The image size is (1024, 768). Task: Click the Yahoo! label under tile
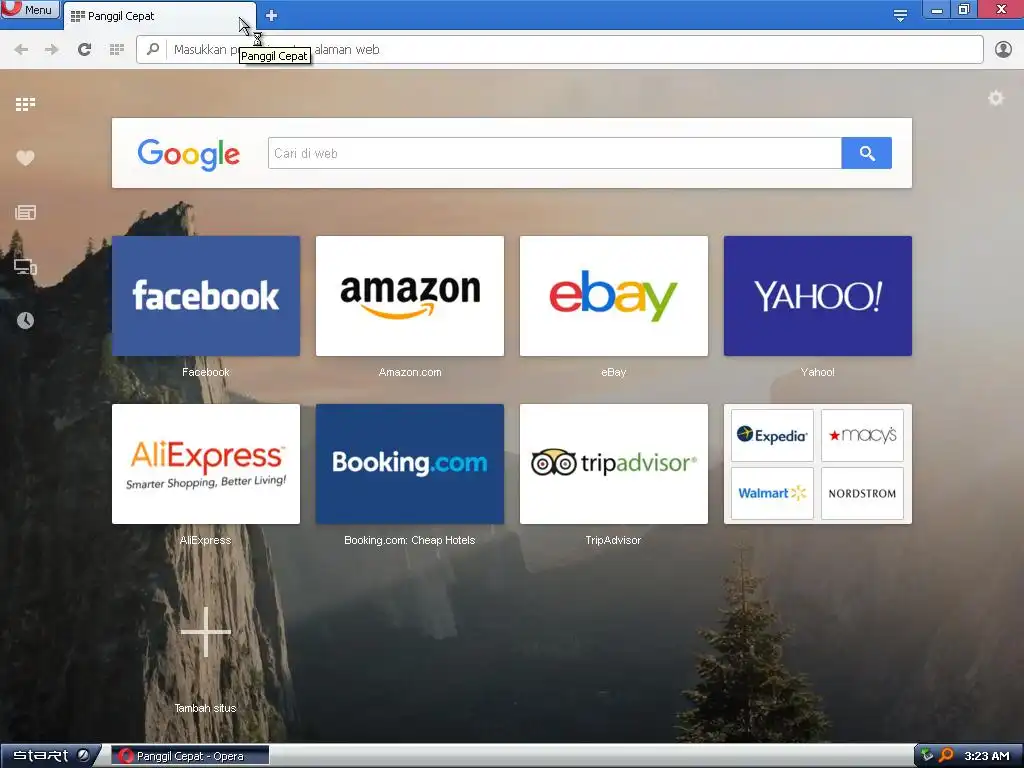click(x=818, y=372)
